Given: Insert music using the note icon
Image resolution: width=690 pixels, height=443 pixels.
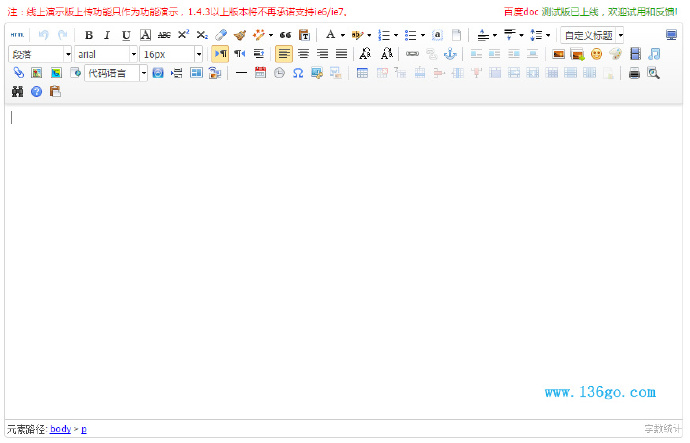Looking at the screenshot, I should point(653,54).
